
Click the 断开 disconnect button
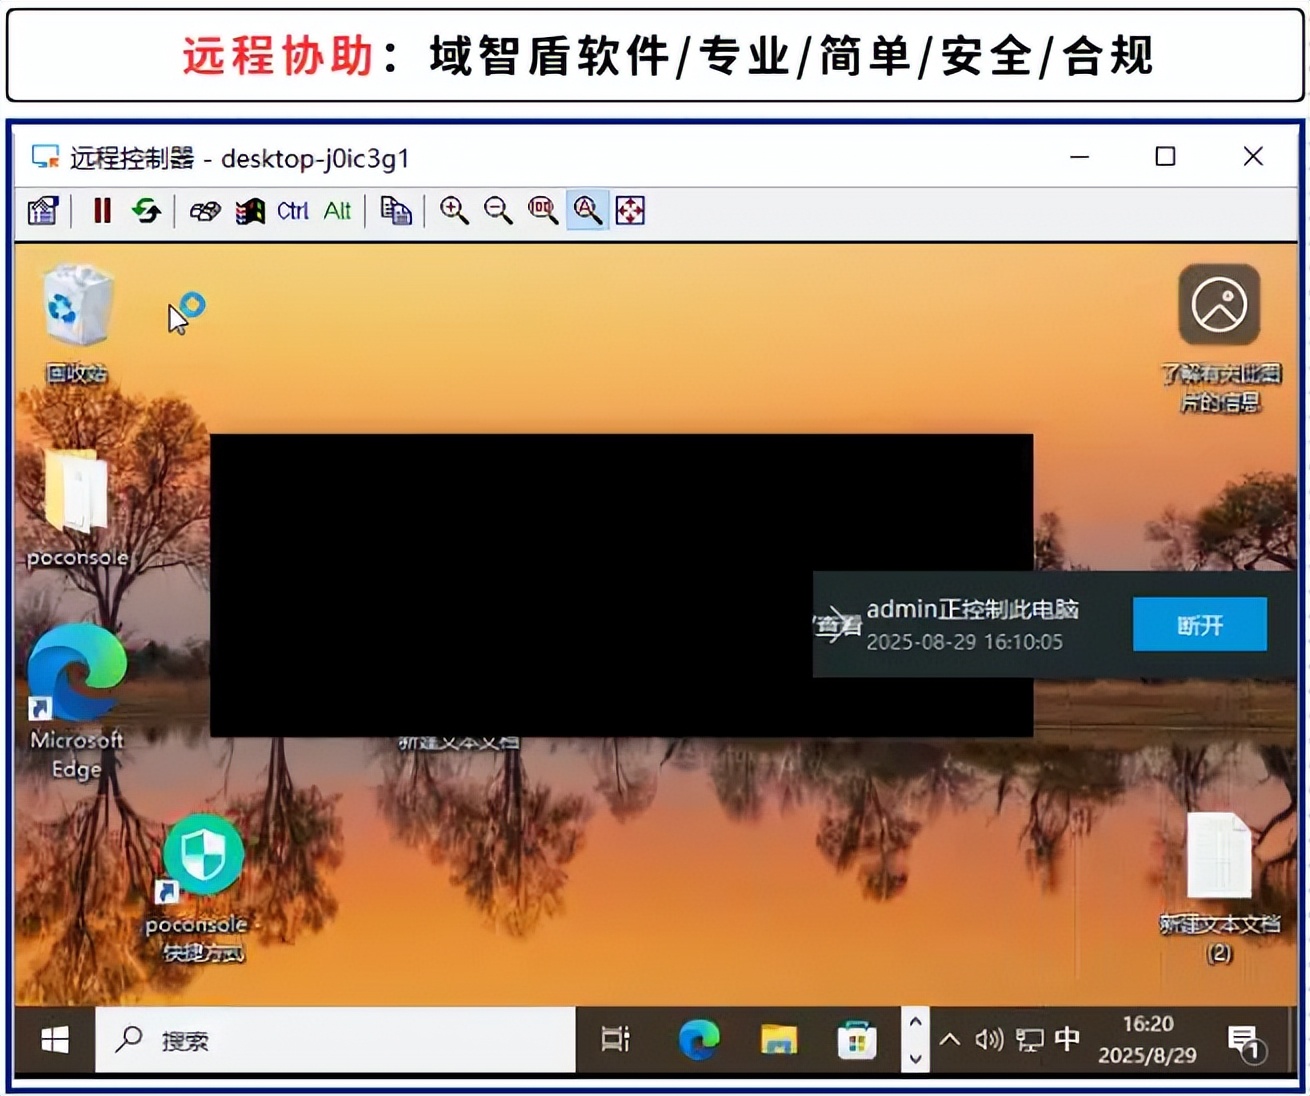point(1198,624)
